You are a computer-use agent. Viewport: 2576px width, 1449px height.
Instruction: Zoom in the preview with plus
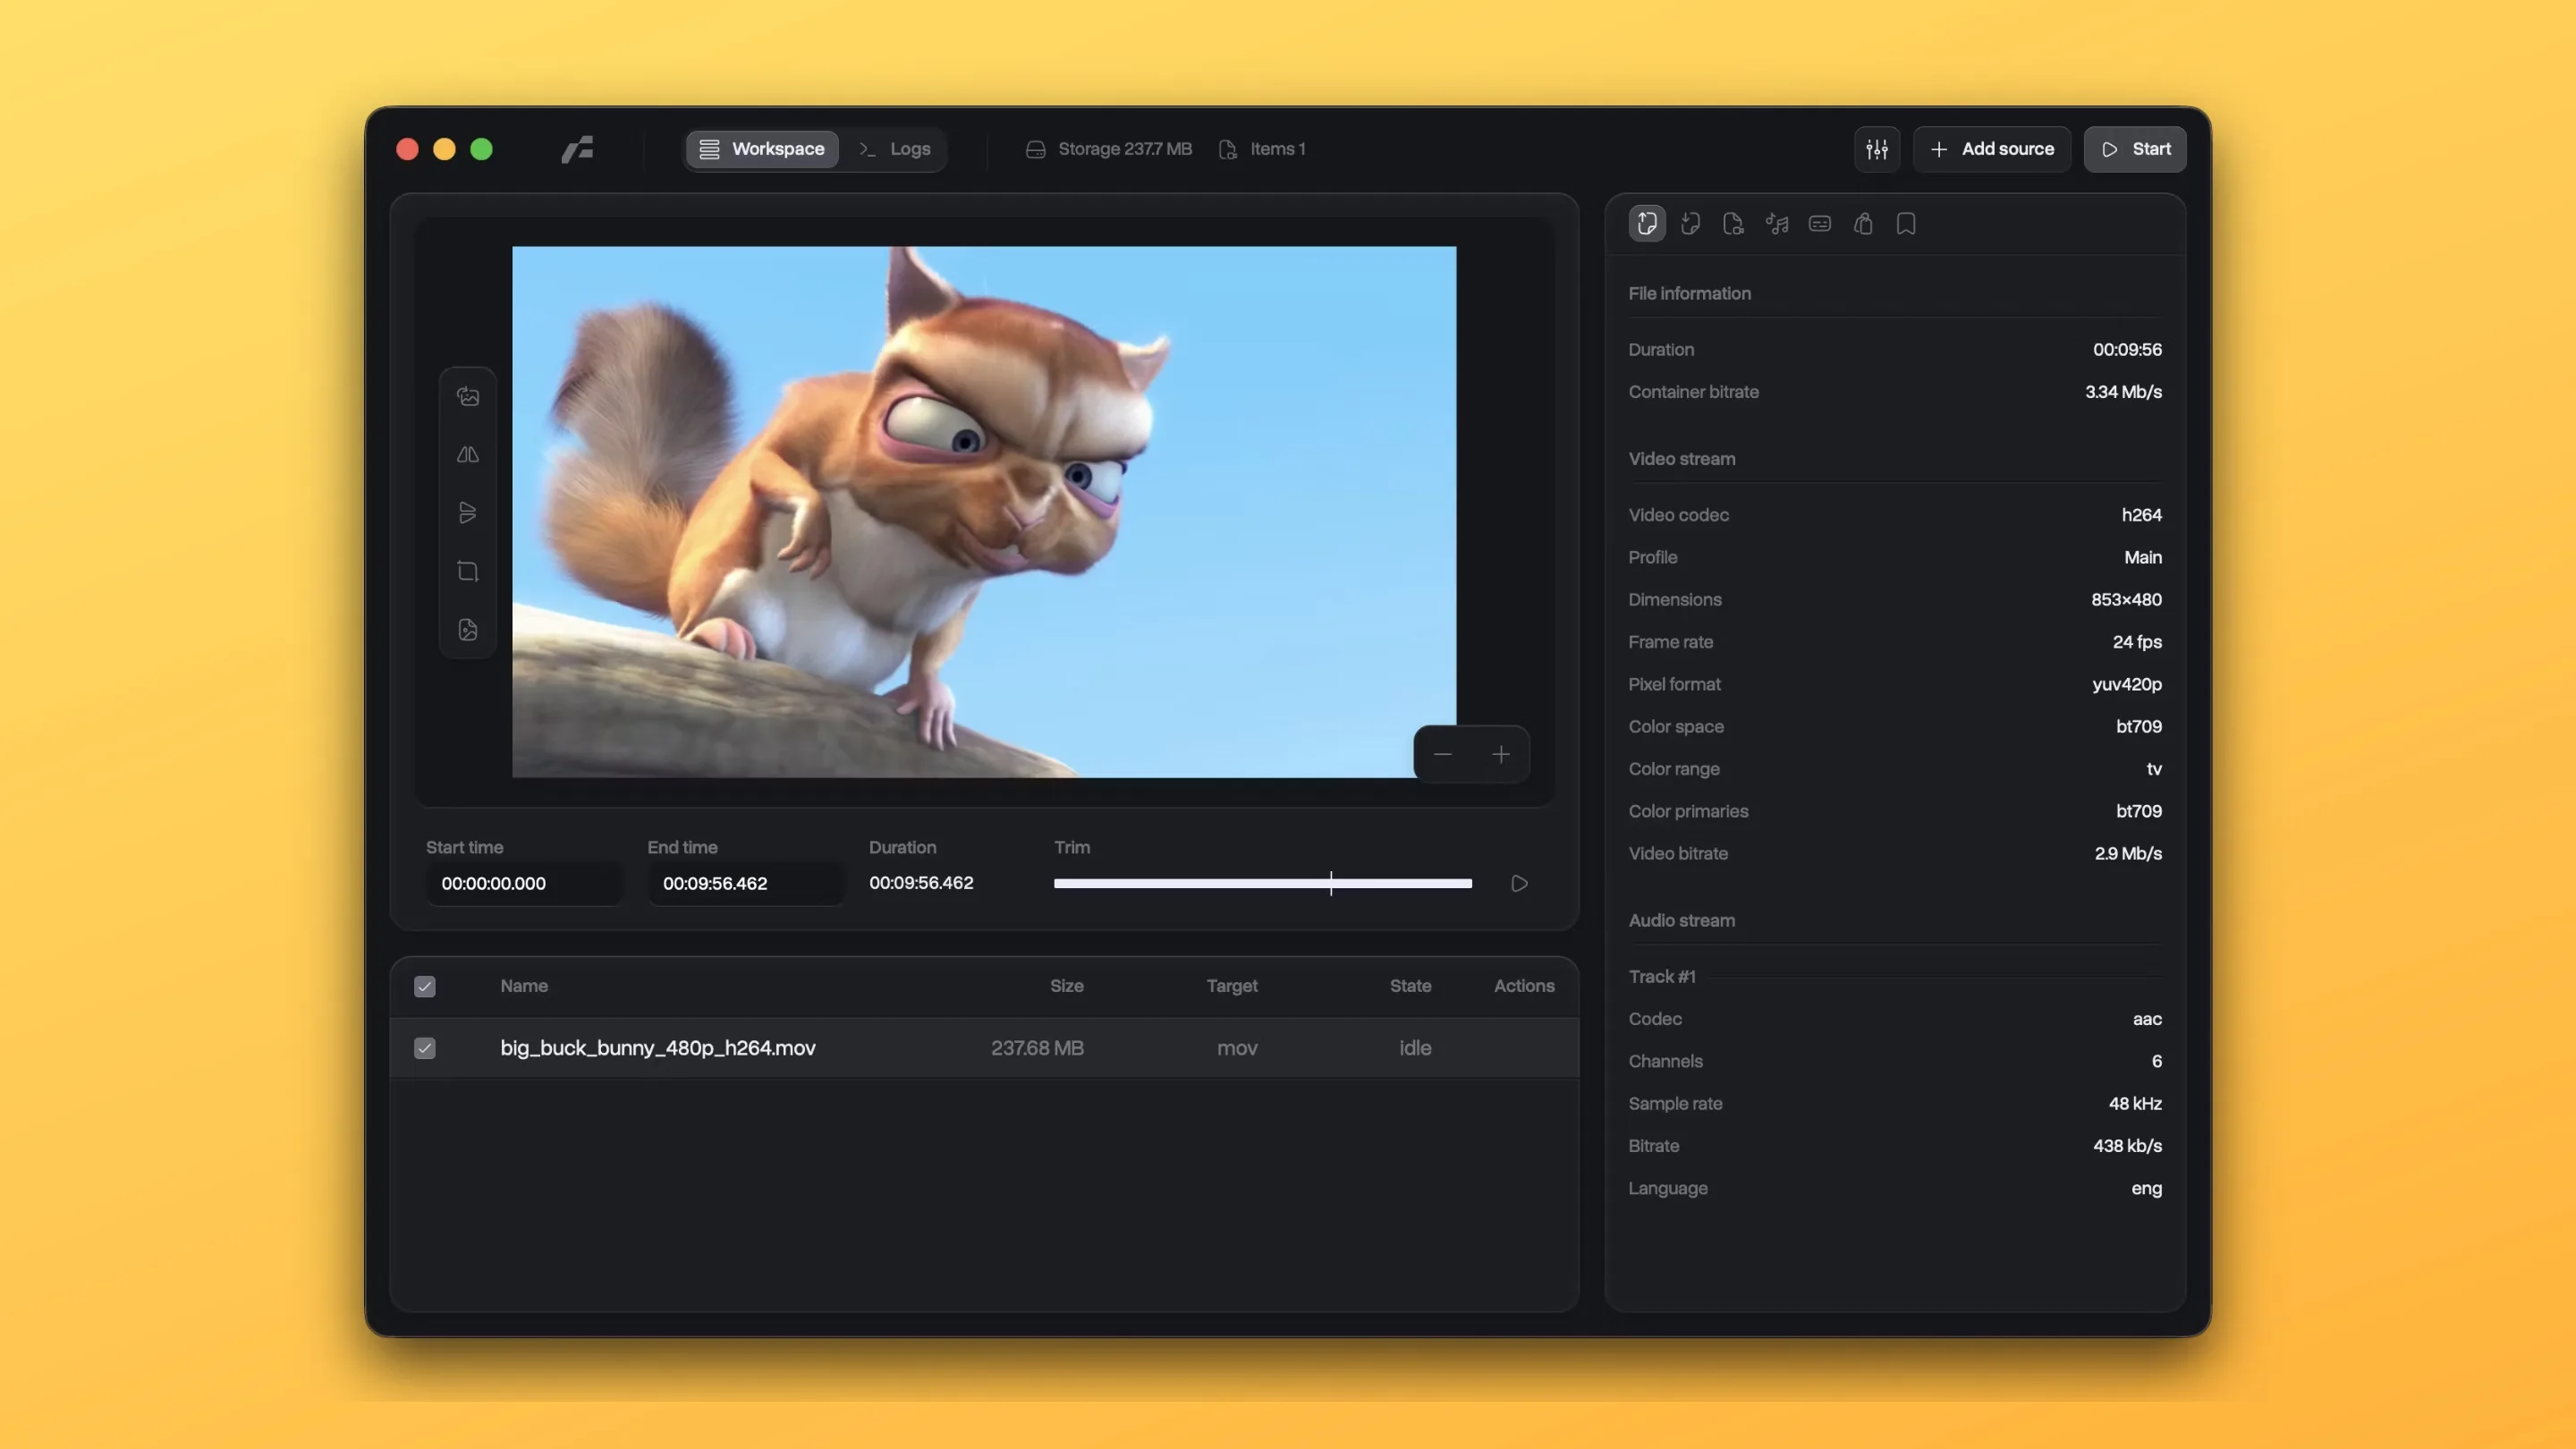pyautogui.click(x=1501, y=755)
